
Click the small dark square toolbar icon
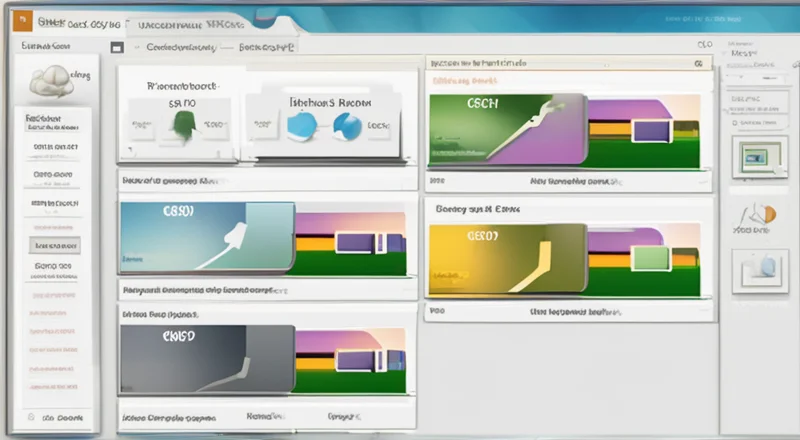click(117, 47)
